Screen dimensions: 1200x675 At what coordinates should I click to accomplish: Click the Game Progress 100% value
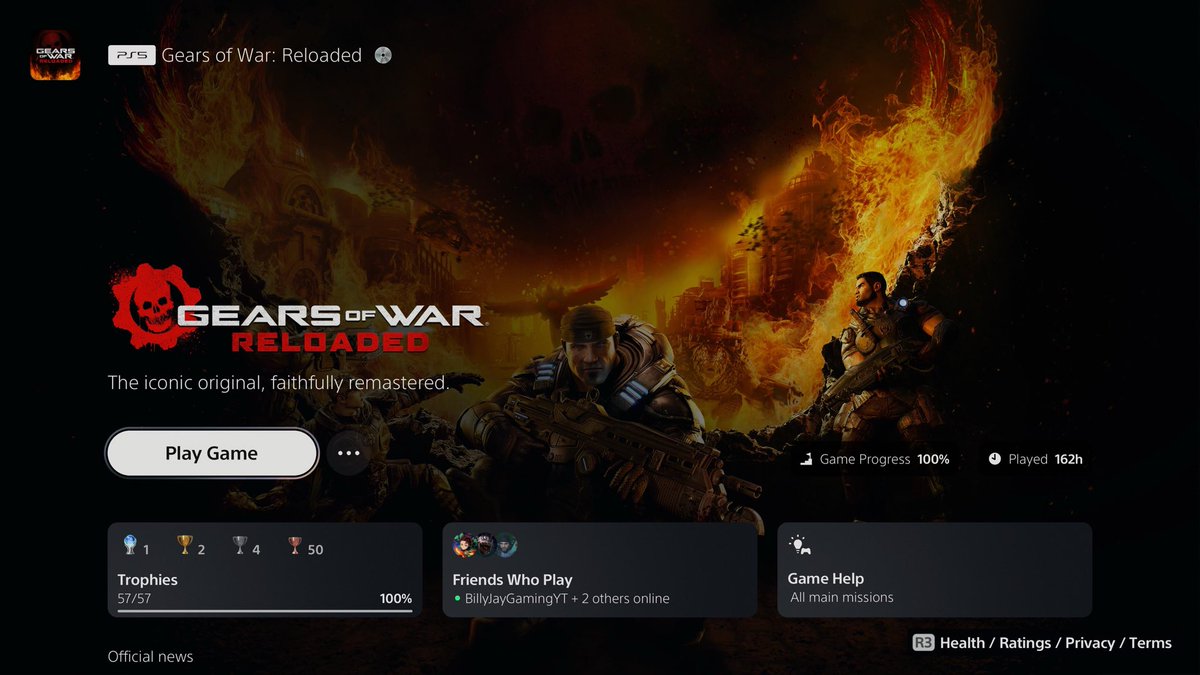coord(933,459)
